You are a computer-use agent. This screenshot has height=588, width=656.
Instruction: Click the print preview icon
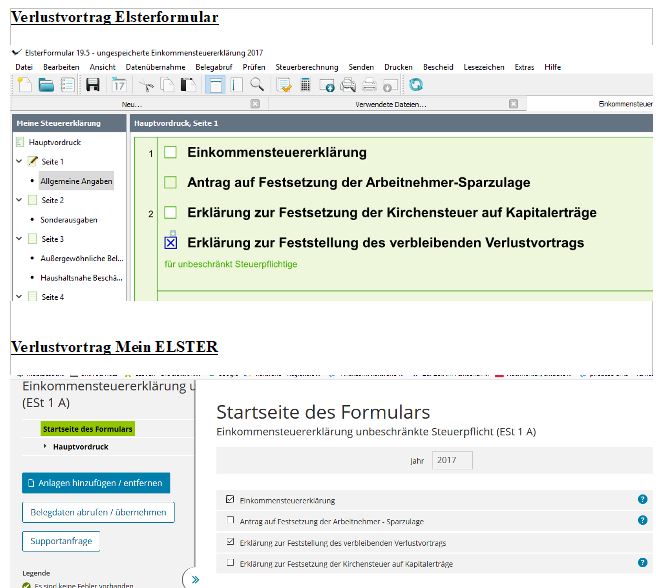[348, 85]
